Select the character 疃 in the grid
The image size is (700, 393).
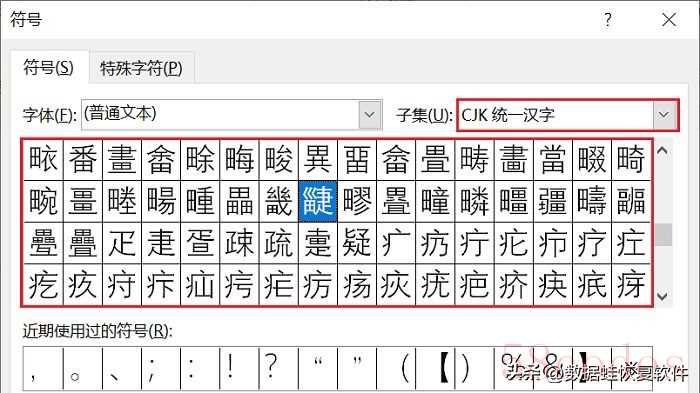coord(435,201)
